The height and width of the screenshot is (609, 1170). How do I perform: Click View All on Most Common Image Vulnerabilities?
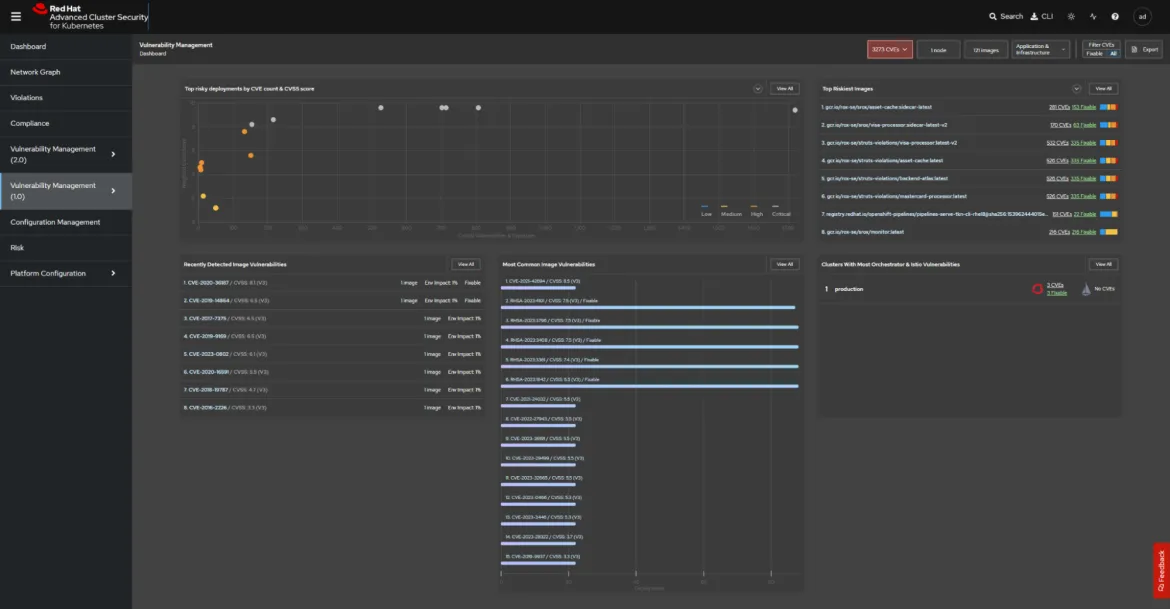pos(784,264)
